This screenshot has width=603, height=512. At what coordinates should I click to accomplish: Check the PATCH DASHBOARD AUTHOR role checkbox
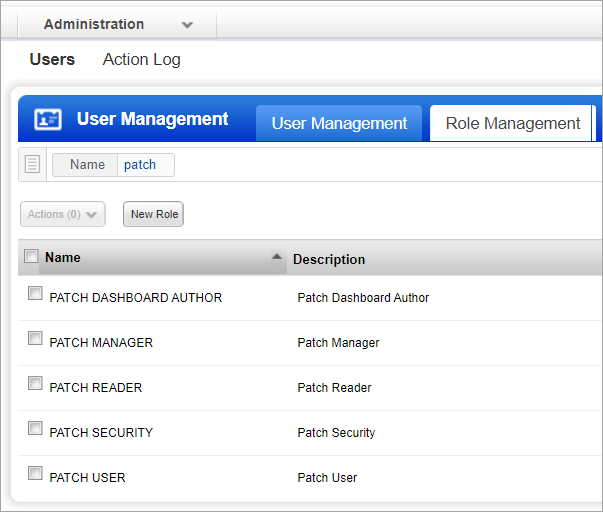point(35,293)
